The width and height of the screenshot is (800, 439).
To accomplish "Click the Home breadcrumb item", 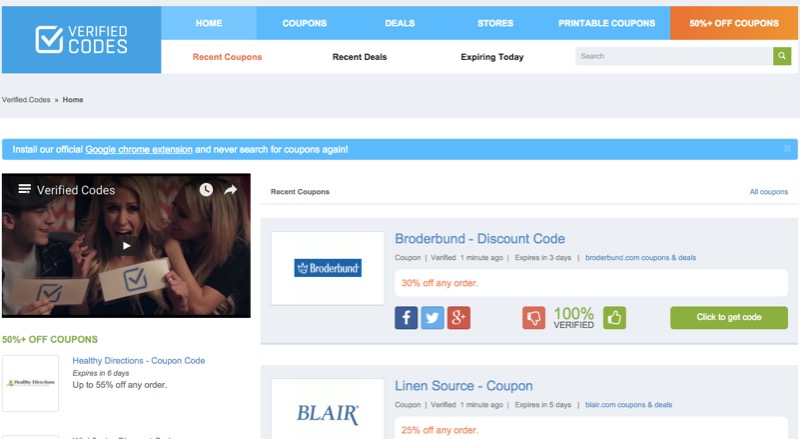I will coord(73,100).
